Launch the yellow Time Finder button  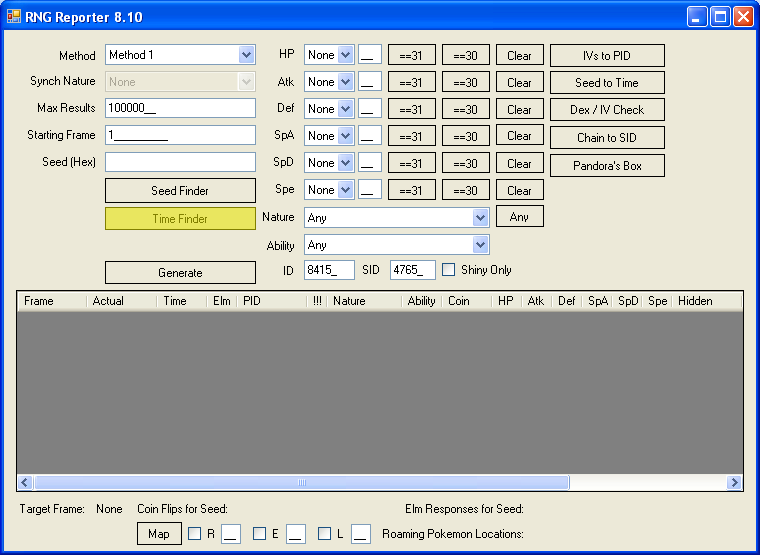point(180,219)
